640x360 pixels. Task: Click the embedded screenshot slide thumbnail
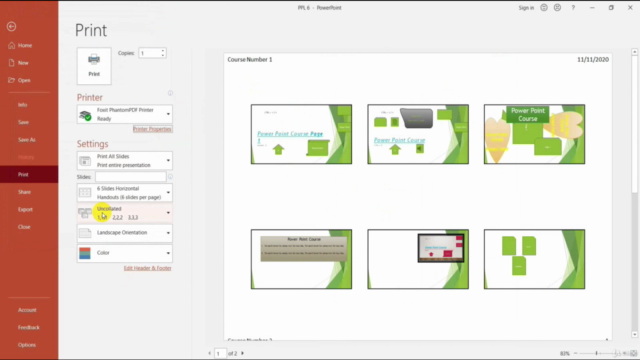[x=418, y=259]
